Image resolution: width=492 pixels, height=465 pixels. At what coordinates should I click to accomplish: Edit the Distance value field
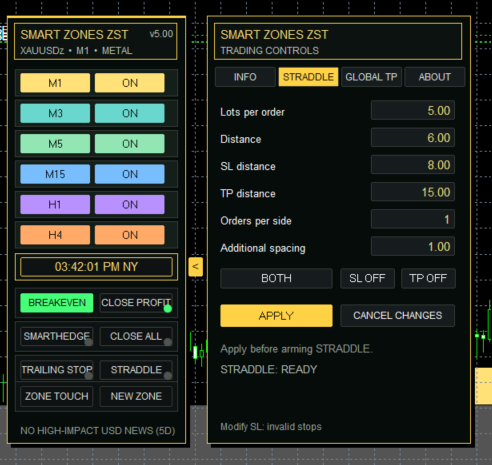coord(413,137)
